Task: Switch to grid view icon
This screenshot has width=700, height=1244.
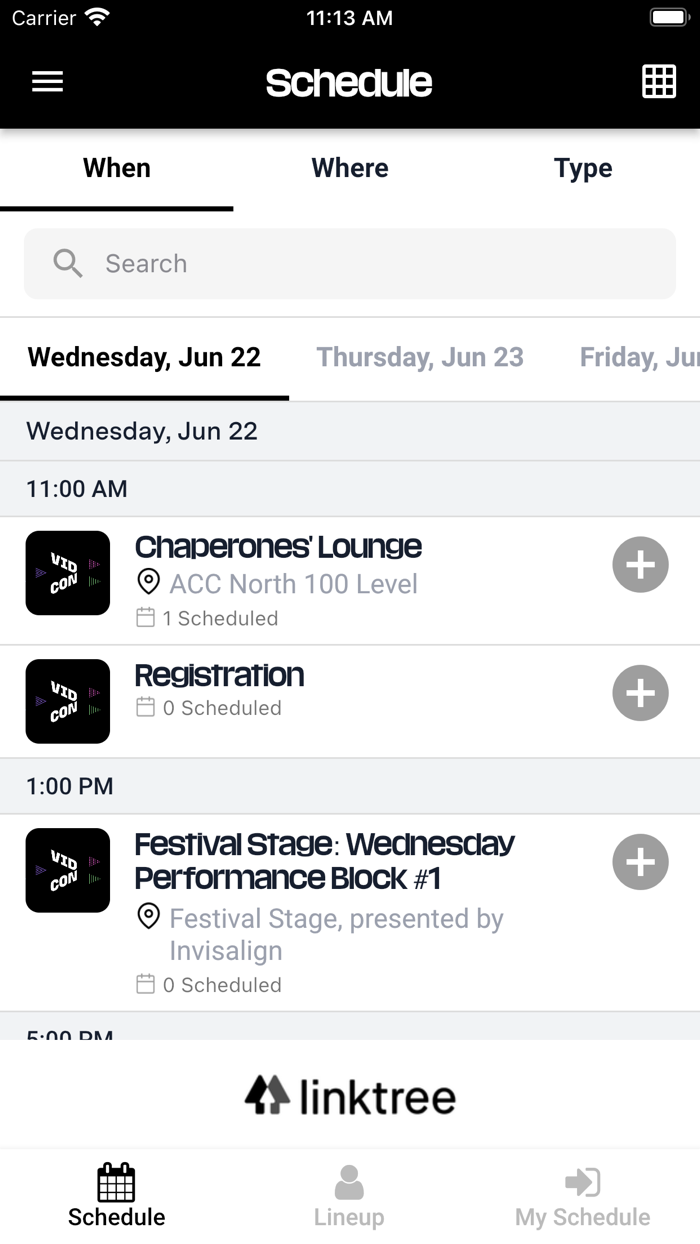Action: click(x=658, y=82)
